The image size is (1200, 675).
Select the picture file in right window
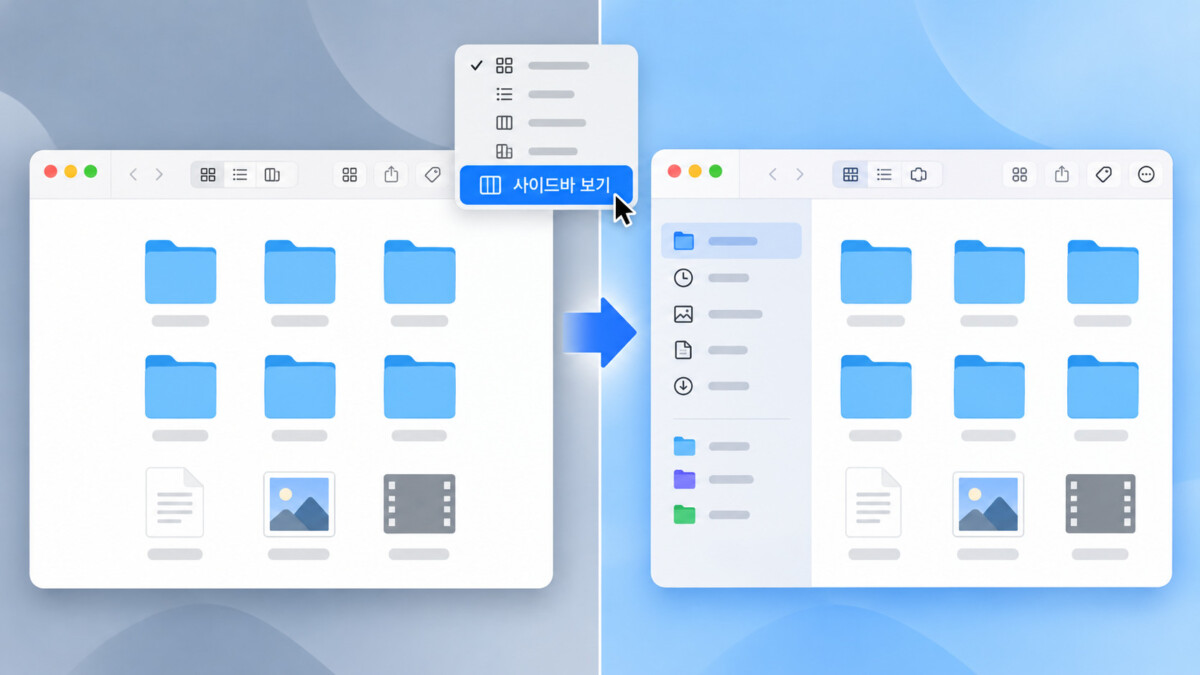[988, 503]
